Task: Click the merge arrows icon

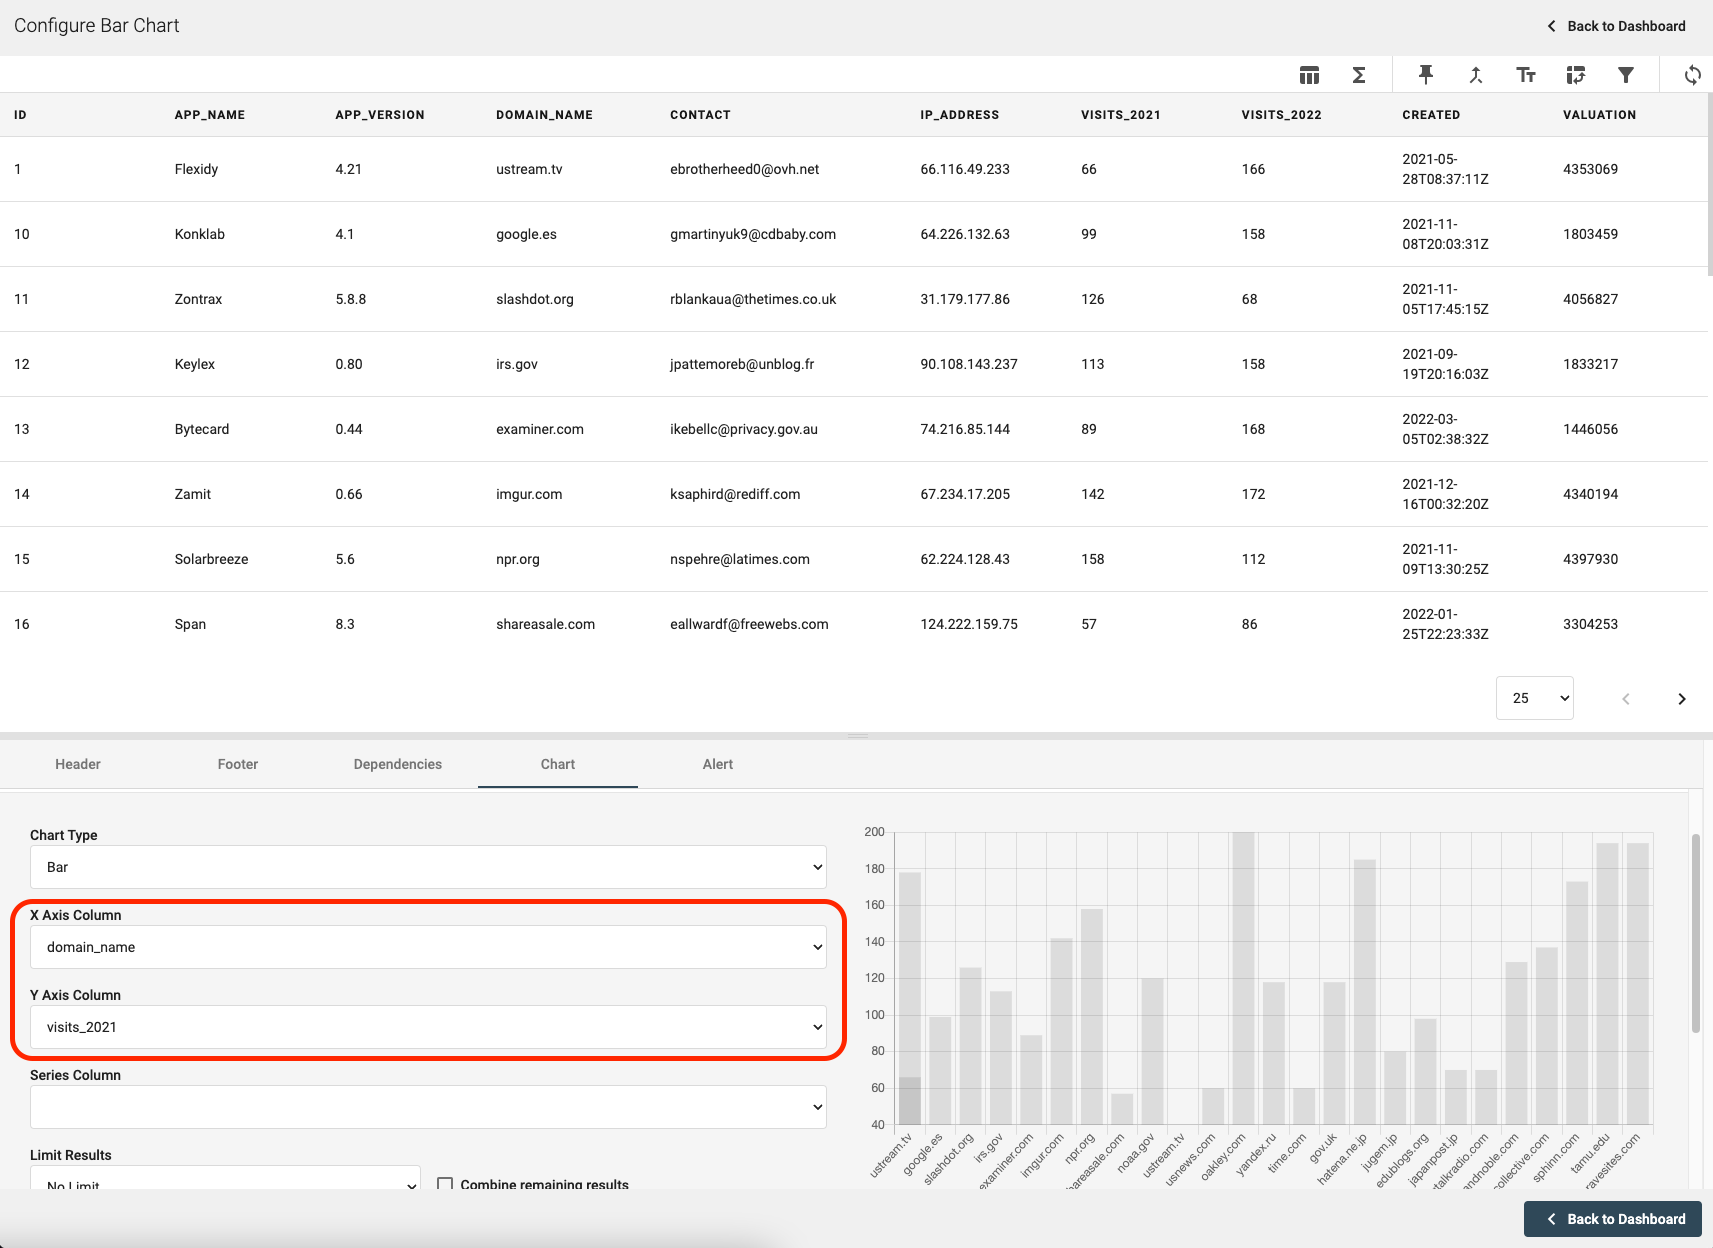Action: pyautogui.click(x=1476, y=75)
